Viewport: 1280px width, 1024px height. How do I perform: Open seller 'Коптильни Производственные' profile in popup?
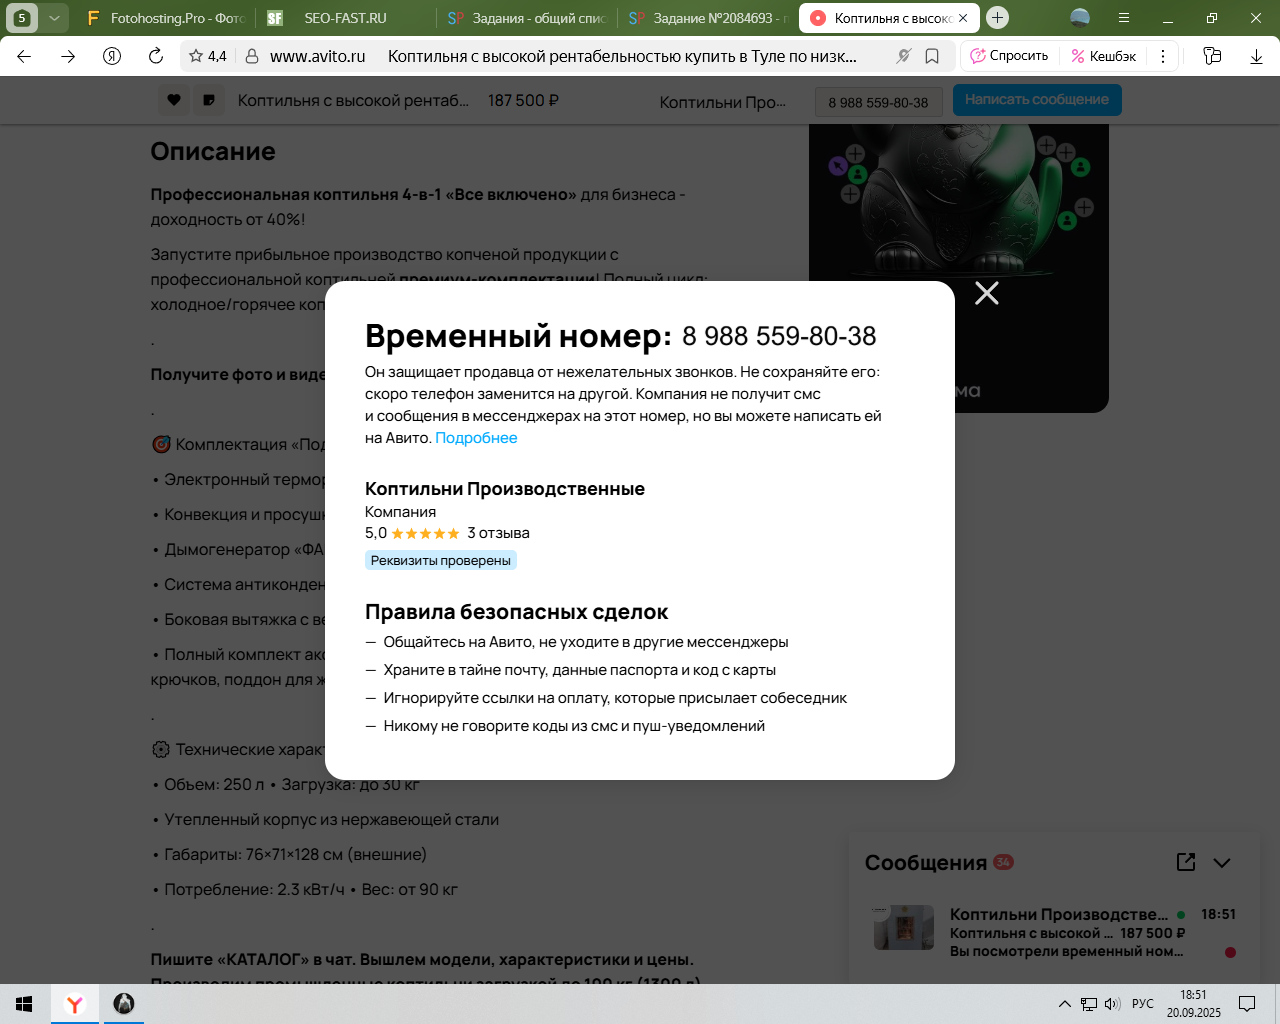click(505, 489)
